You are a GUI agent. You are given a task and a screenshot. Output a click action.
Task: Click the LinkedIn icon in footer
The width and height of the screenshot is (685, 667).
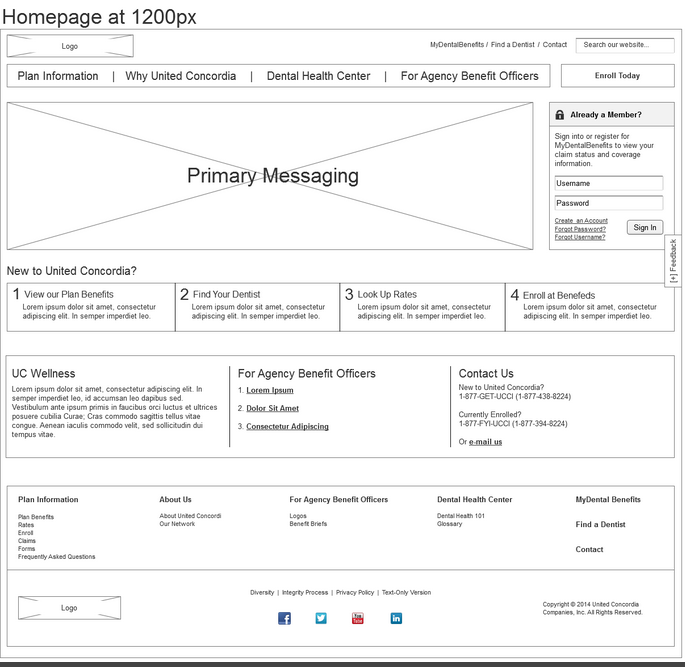[396, 618]
